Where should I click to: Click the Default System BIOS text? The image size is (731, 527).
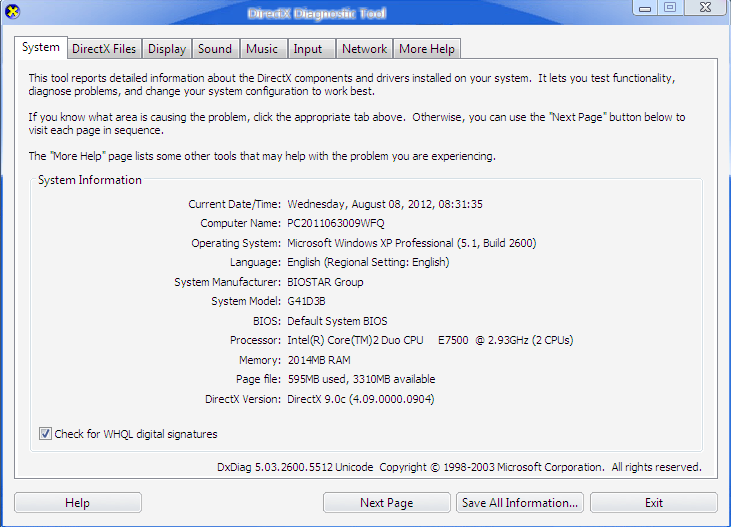[x=337, y=321]
